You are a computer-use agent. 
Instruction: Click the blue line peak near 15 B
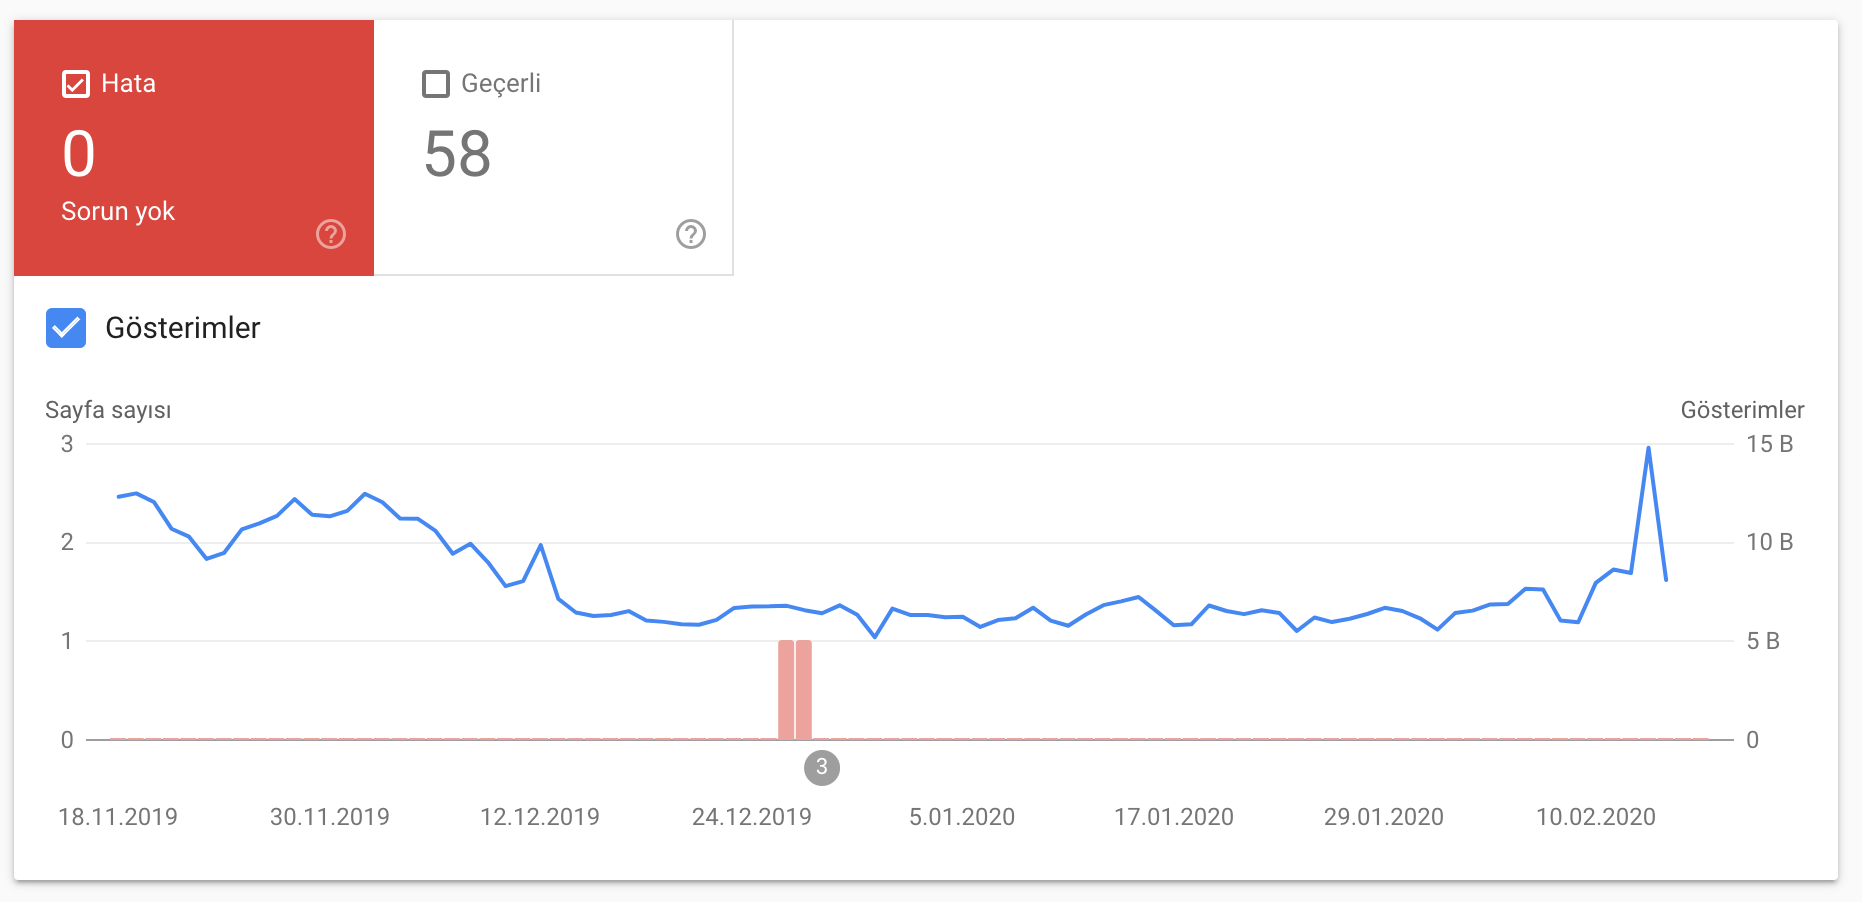[x=1648, y=448]
